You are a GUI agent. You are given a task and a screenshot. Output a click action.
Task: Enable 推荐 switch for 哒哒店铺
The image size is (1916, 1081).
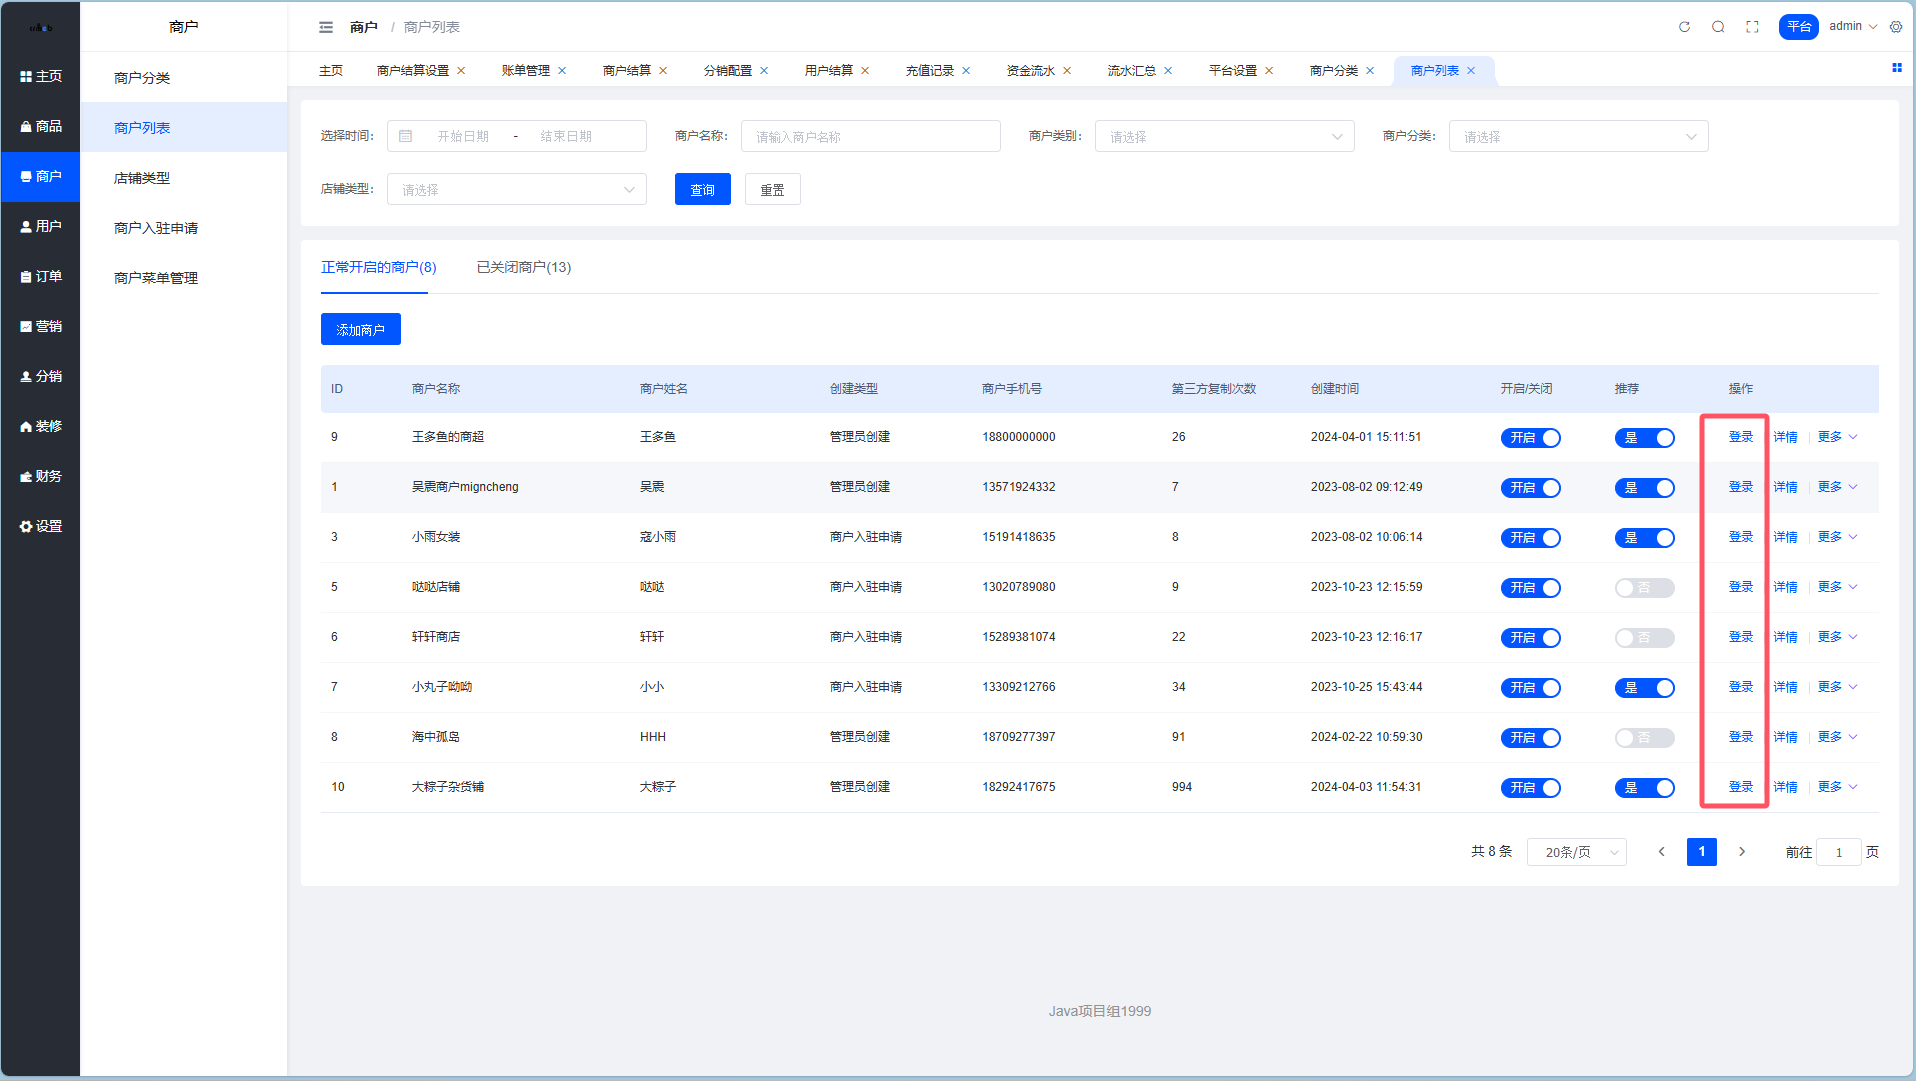point(1644,588)
